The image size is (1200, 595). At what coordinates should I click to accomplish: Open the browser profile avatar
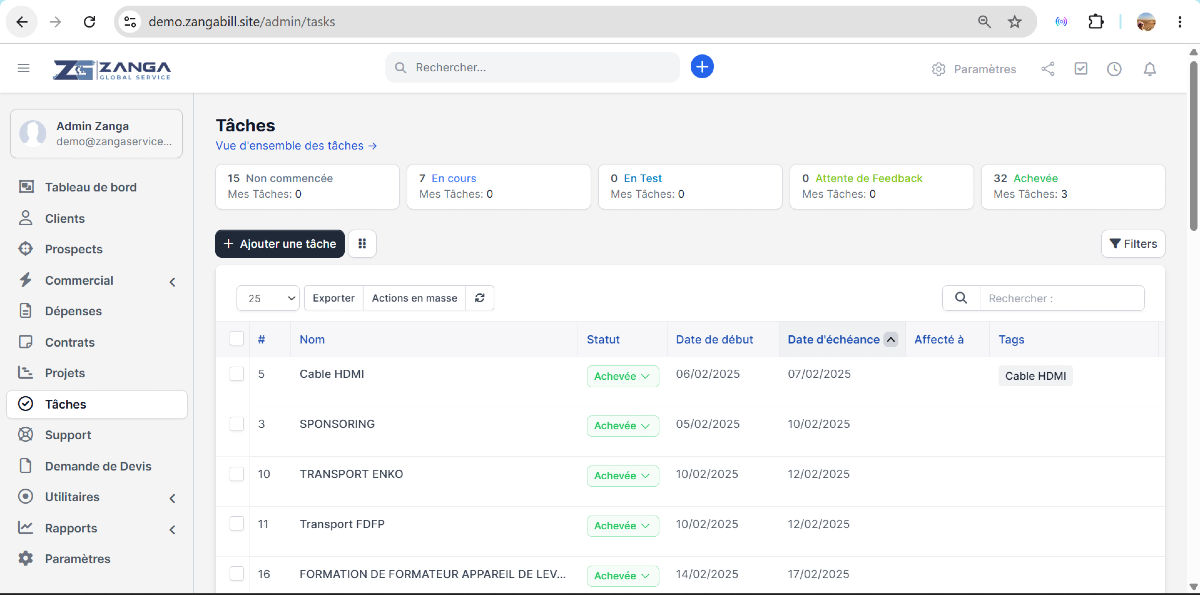(x=1146, y=21)
